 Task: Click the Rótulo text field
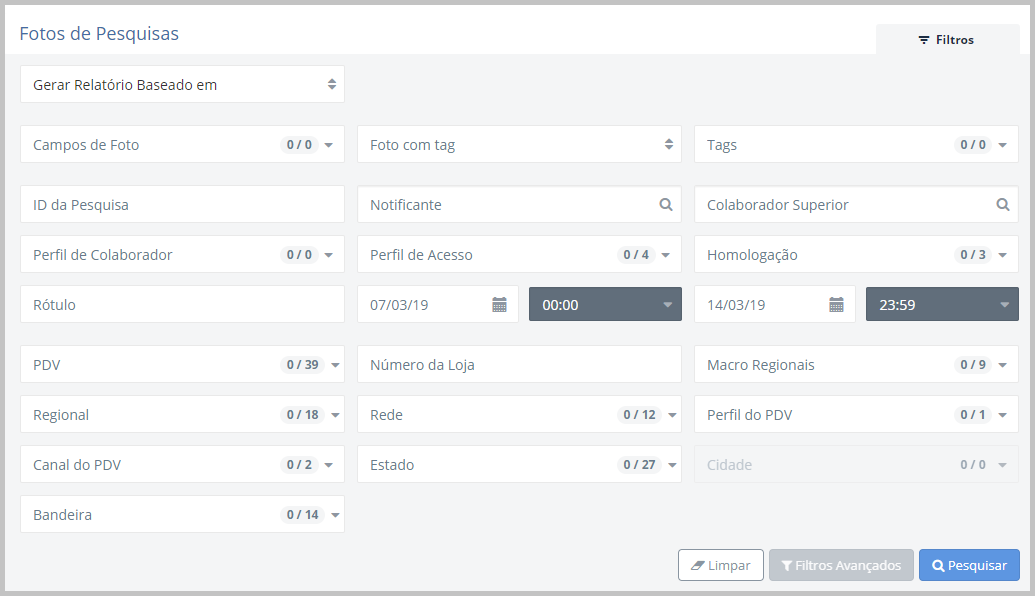coord(182,305)
